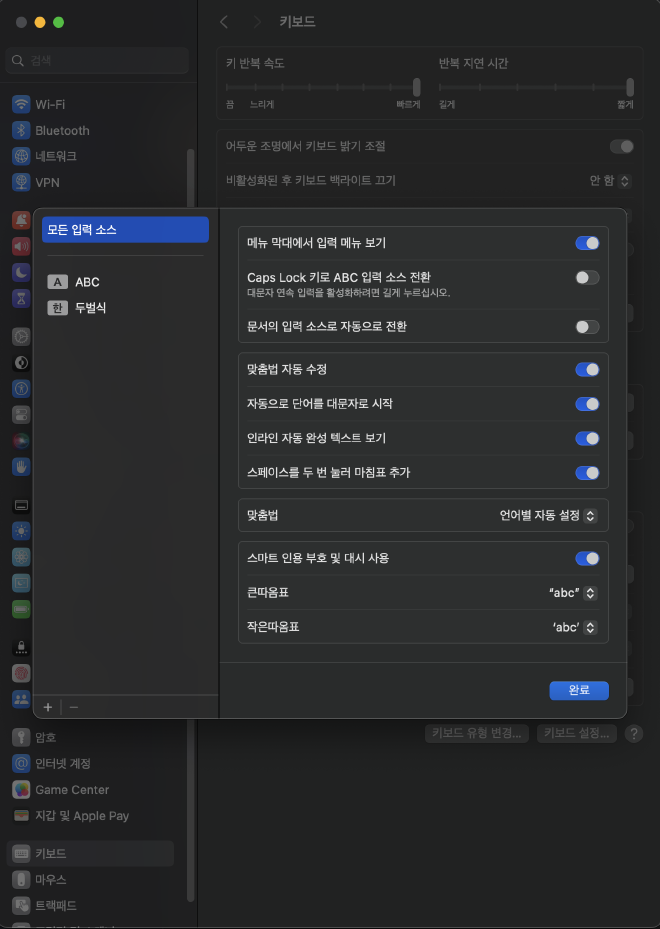Go back with the left chevron

[x=223, y=22]
